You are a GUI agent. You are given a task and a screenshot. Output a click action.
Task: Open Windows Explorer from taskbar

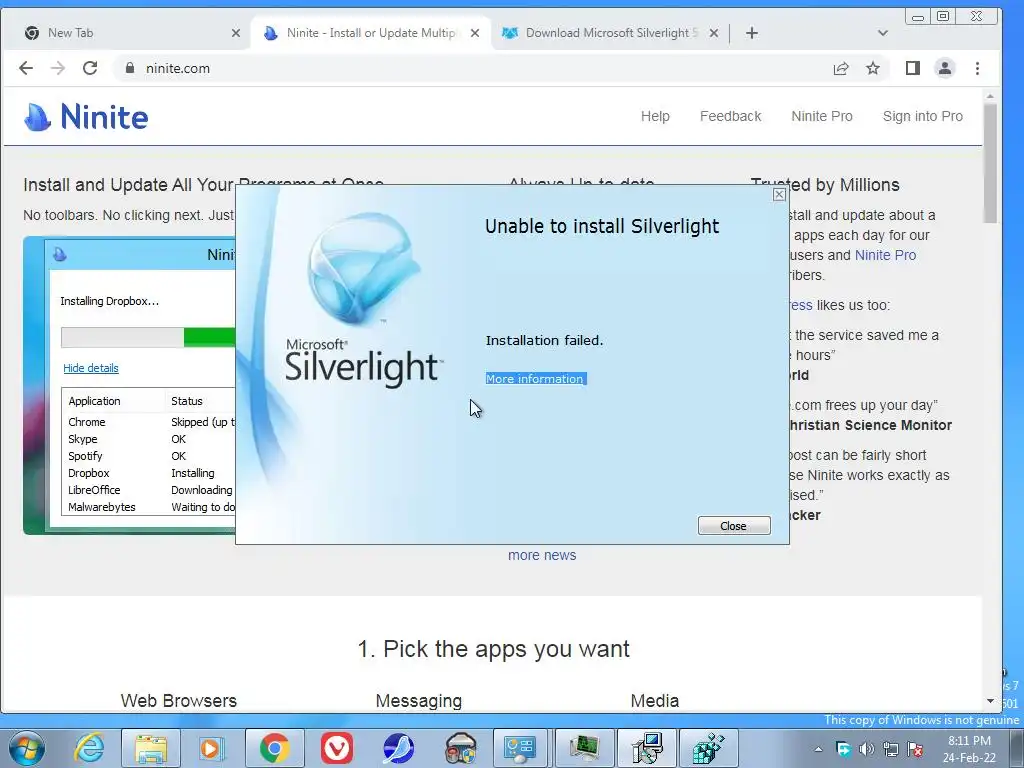pos(151,748)
